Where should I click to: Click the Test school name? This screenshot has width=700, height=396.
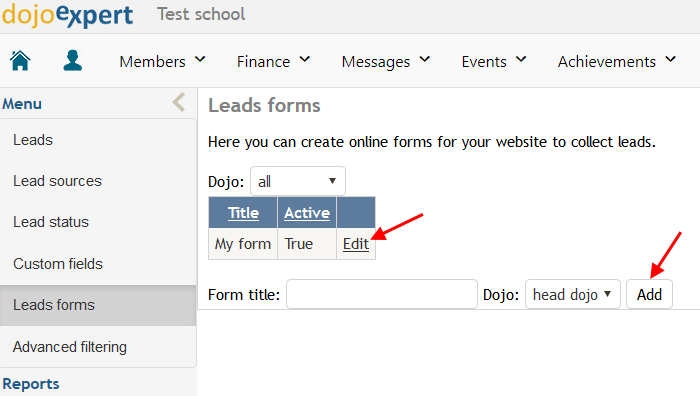(201, 14)
